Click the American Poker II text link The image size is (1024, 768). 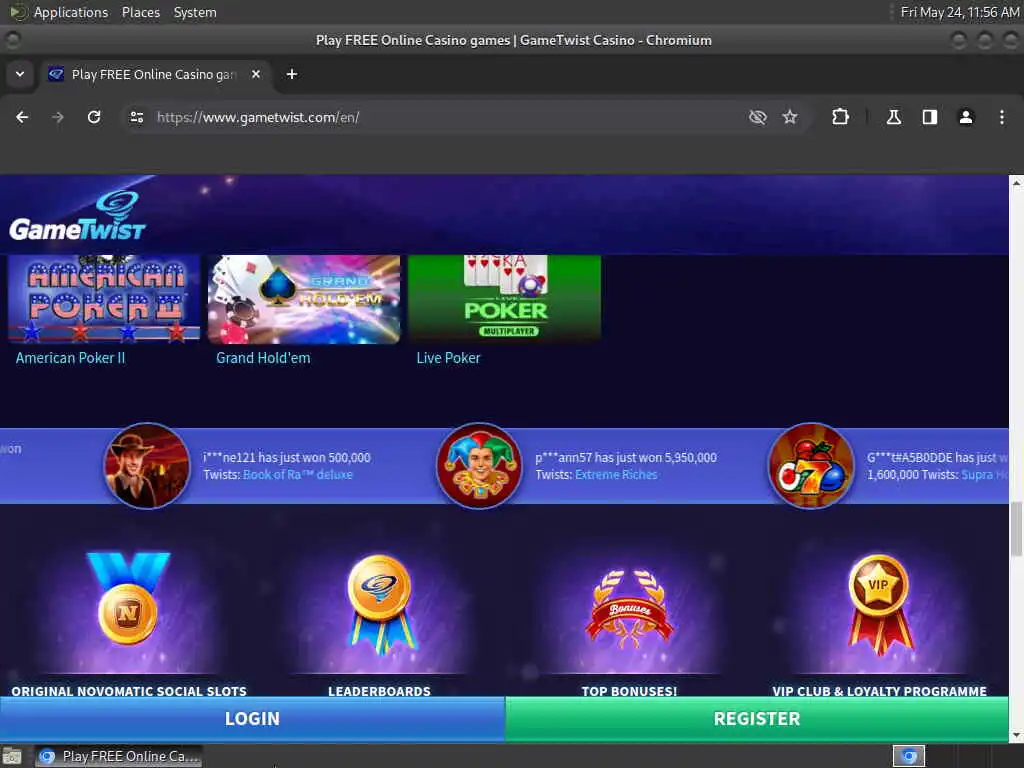pyautogui.click(x=71, y=358)
